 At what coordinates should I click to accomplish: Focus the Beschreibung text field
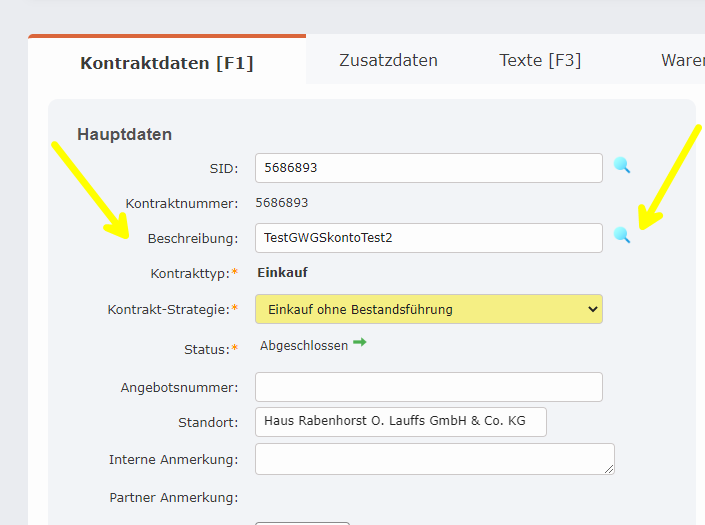tap(429, 238)
